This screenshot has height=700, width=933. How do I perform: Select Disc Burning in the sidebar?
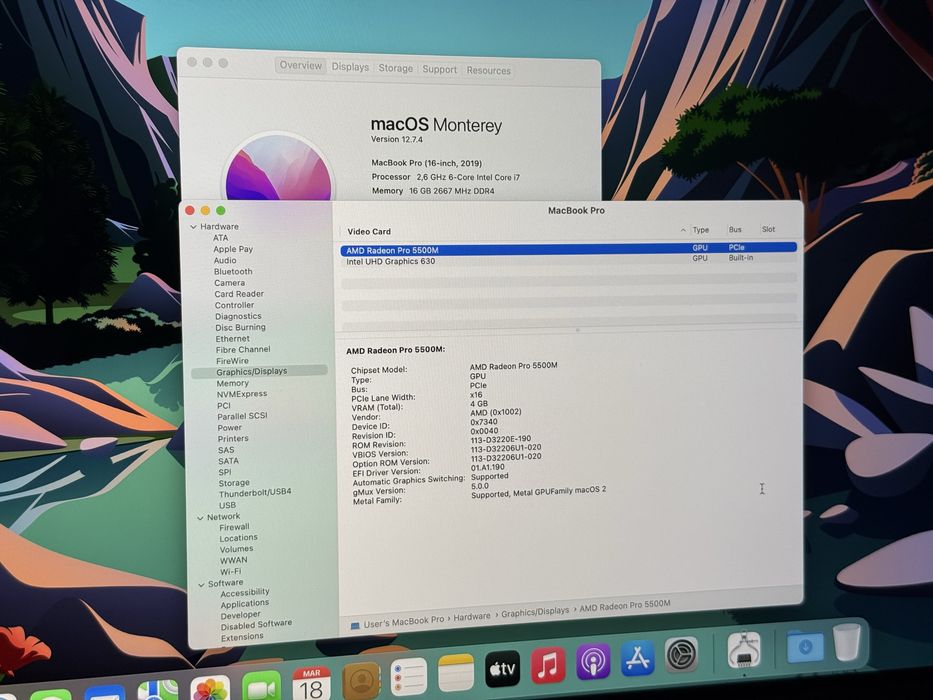click(240, 327)
